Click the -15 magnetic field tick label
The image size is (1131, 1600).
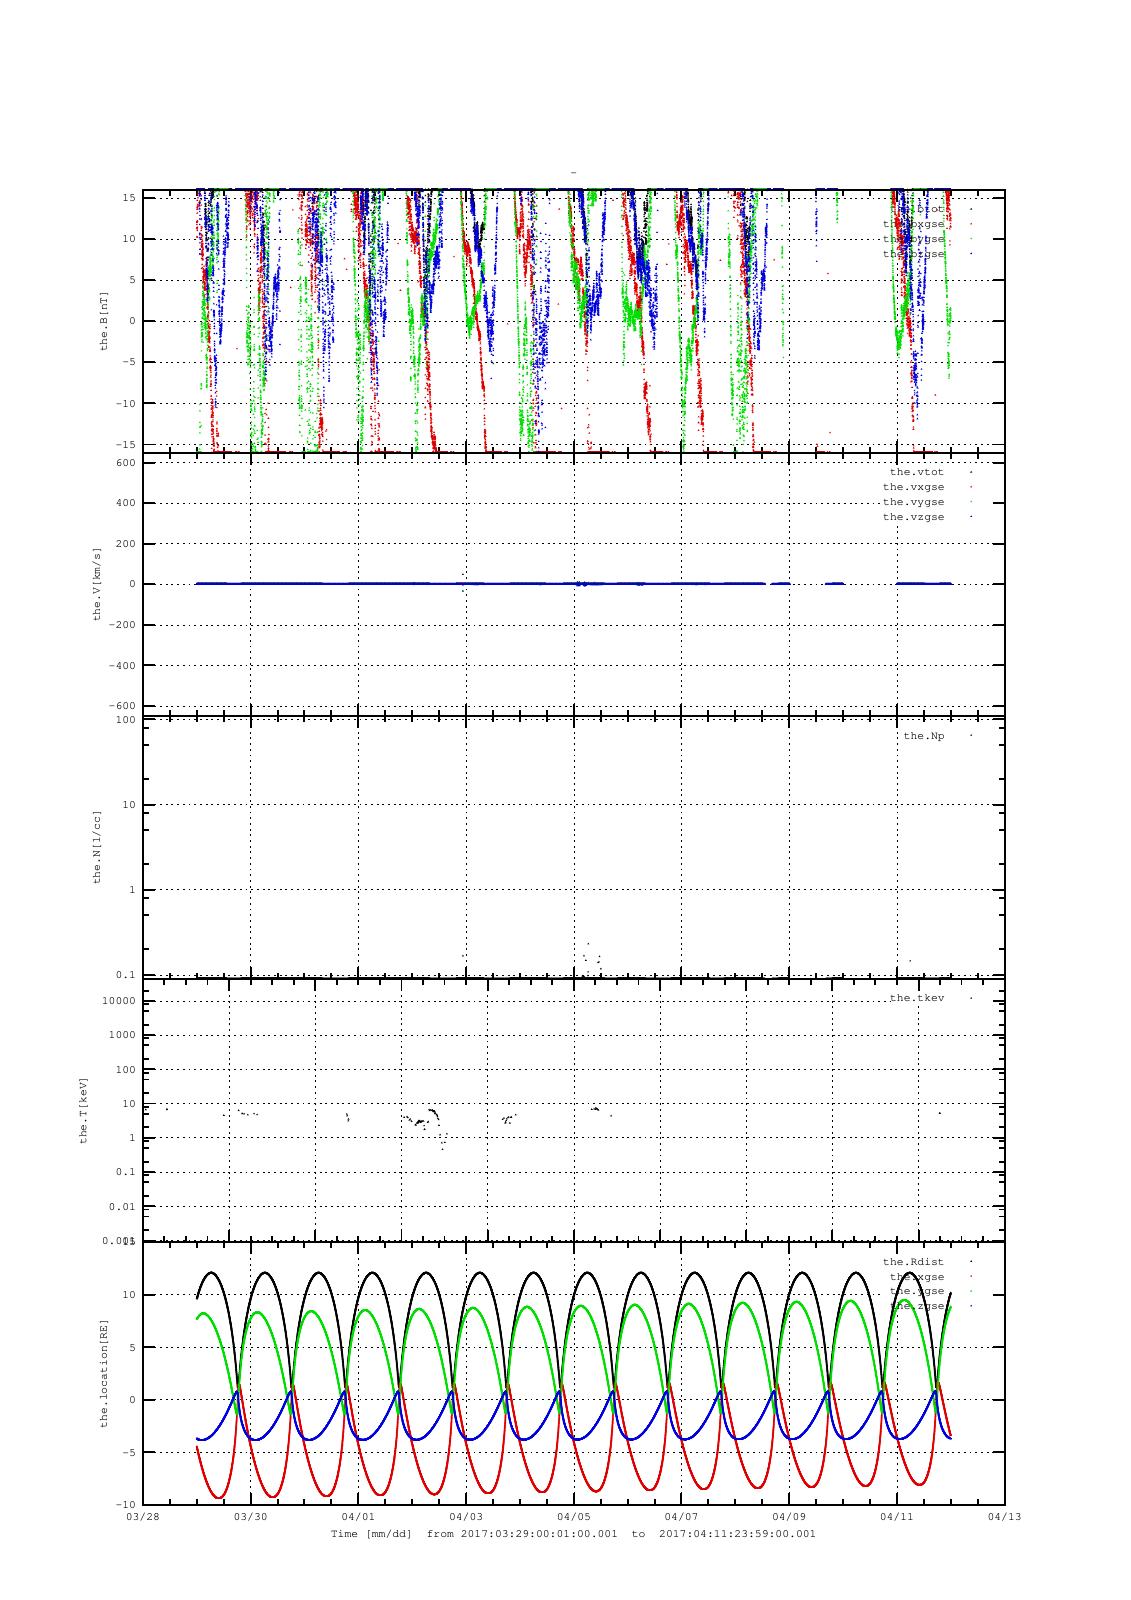click(x=125, y=444)
